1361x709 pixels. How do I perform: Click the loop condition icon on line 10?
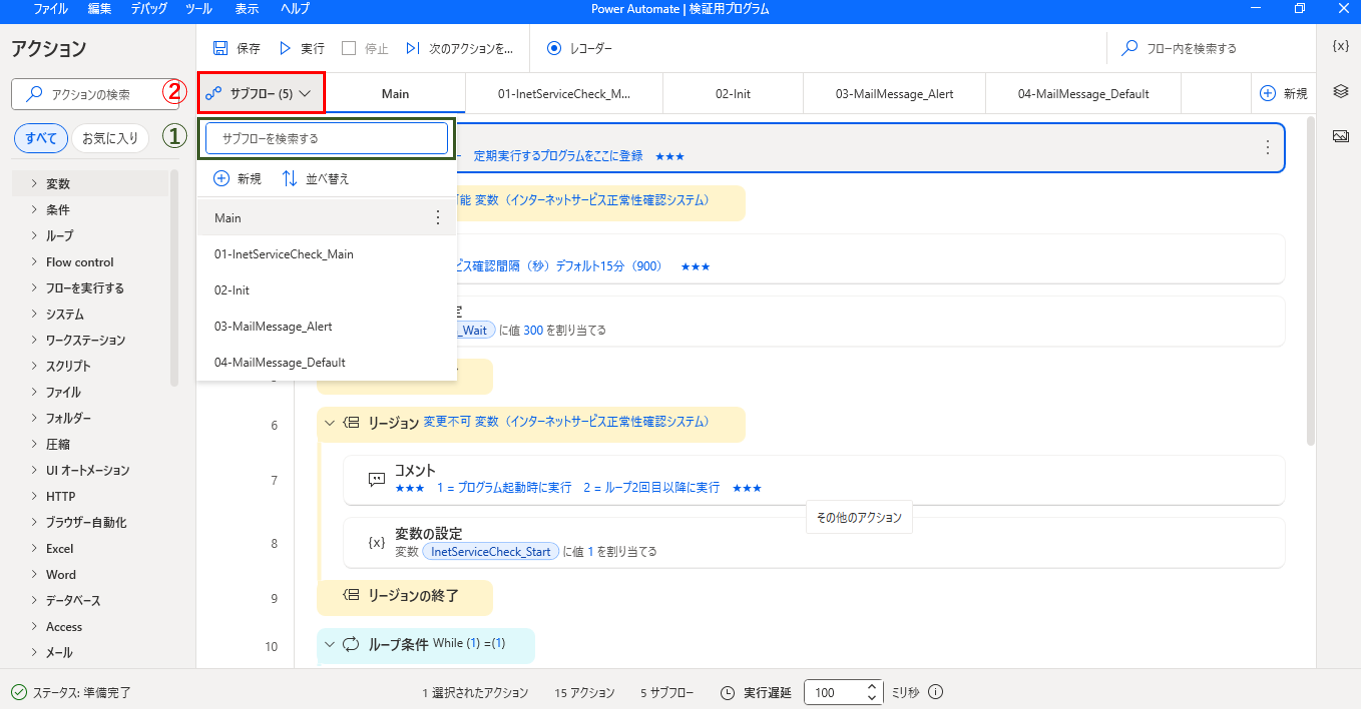point(351,645)
